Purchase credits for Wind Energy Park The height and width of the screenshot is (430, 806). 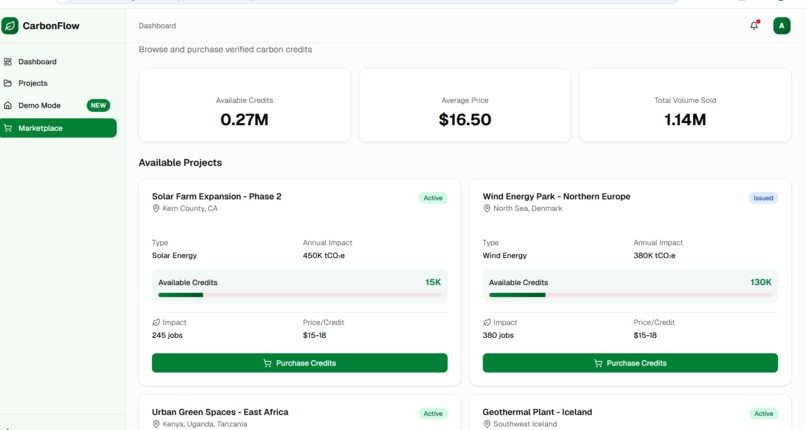click(x=630, y=363)
